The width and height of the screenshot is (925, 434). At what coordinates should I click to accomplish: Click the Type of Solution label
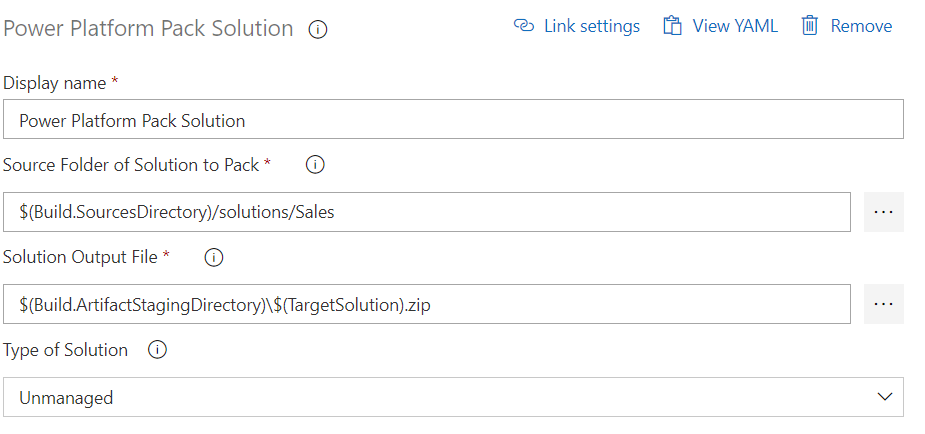click(65, 350)
